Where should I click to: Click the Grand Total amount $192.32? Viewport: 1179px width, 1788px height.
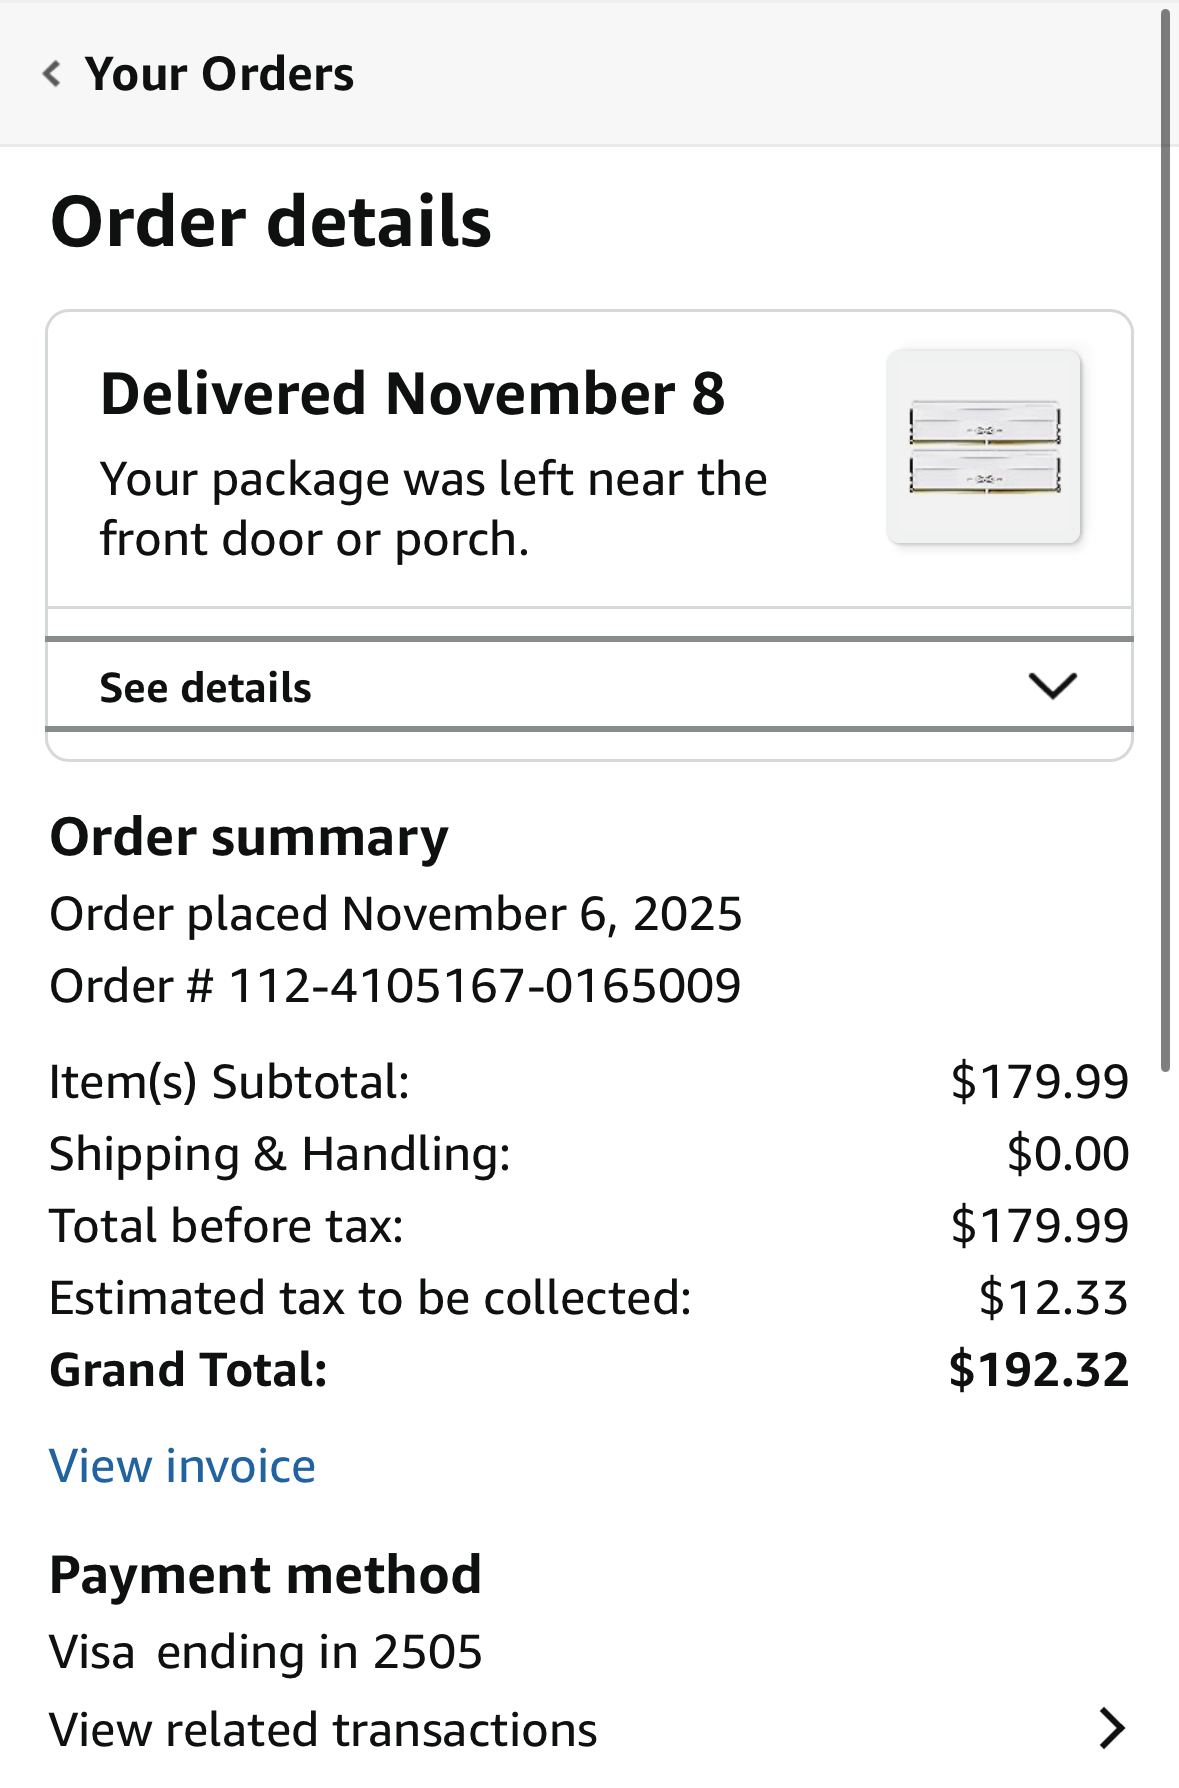[x=1038, y=1369]
